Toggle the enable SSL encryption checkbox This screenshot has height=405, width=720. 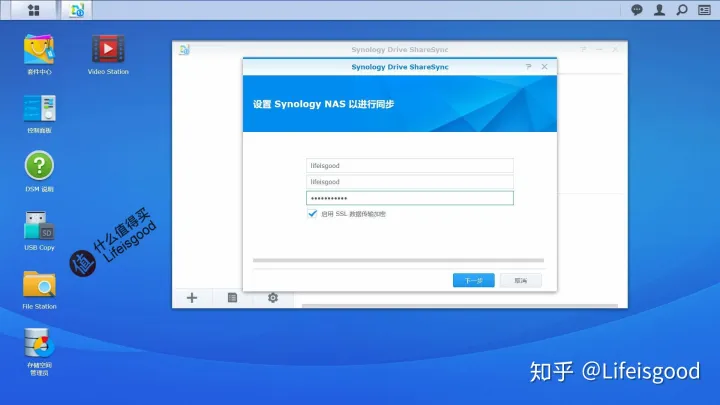[312, 214]
